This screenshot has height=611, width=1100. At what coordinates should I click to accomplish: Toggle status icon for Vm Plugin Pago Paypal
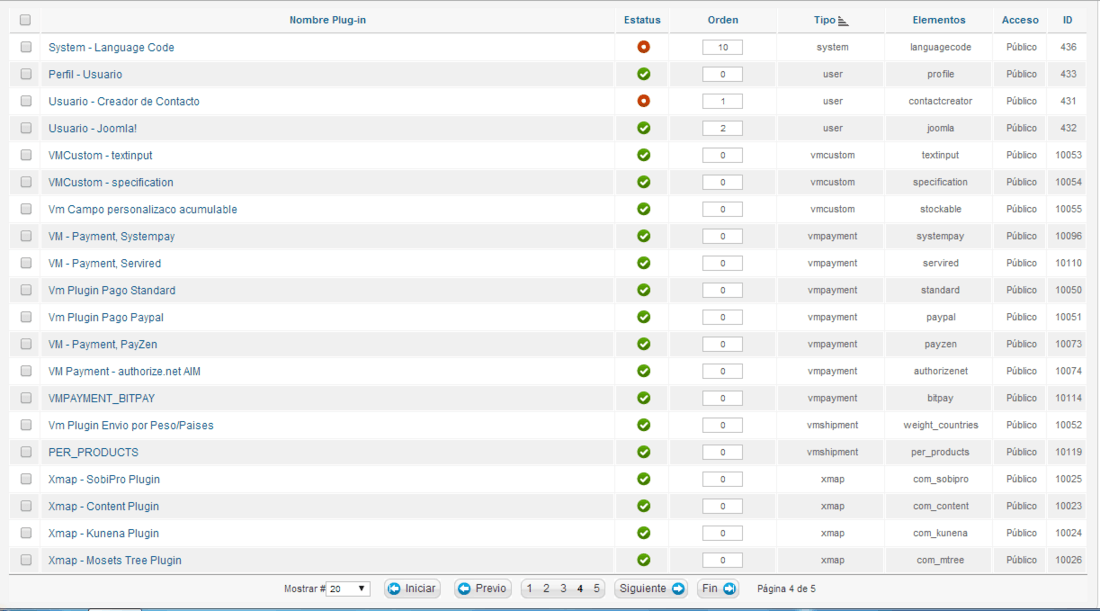tap(643, 317)
